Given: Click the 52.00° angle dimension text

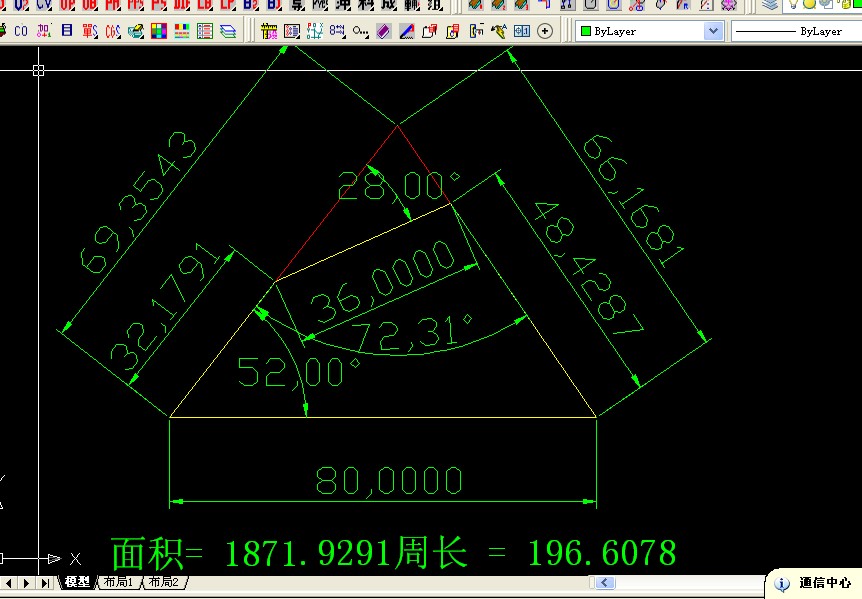Looking at the screenshot, I should click(298, 372).
